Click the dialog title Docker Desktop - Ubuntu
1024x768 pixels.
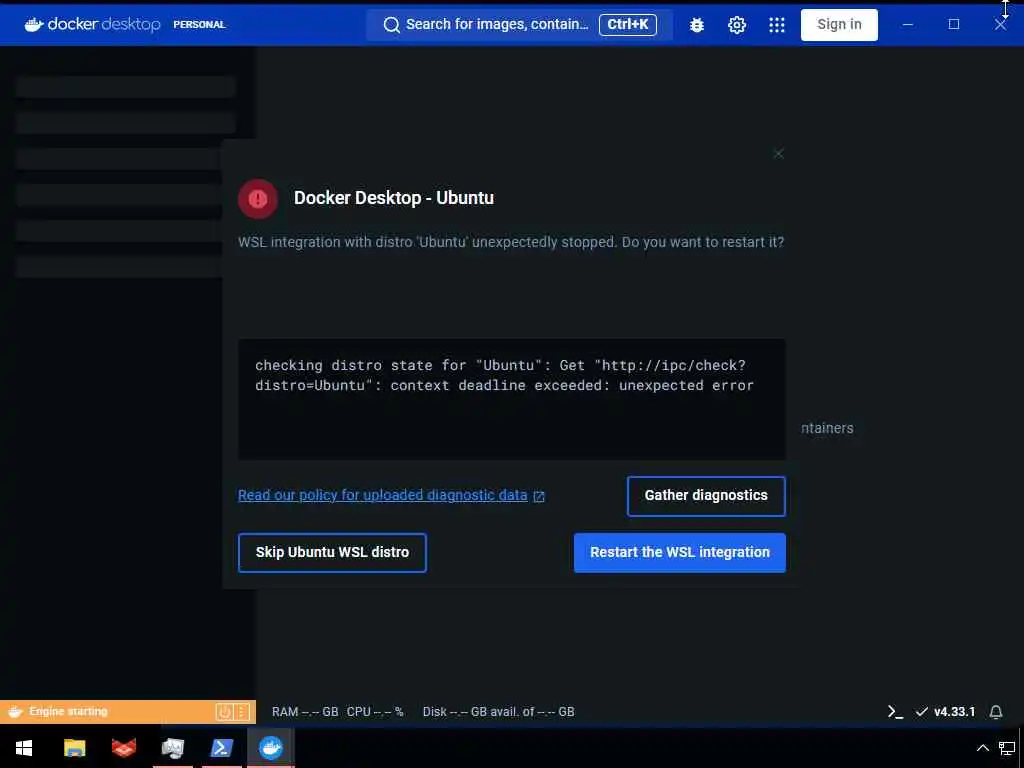coord(394,198)
